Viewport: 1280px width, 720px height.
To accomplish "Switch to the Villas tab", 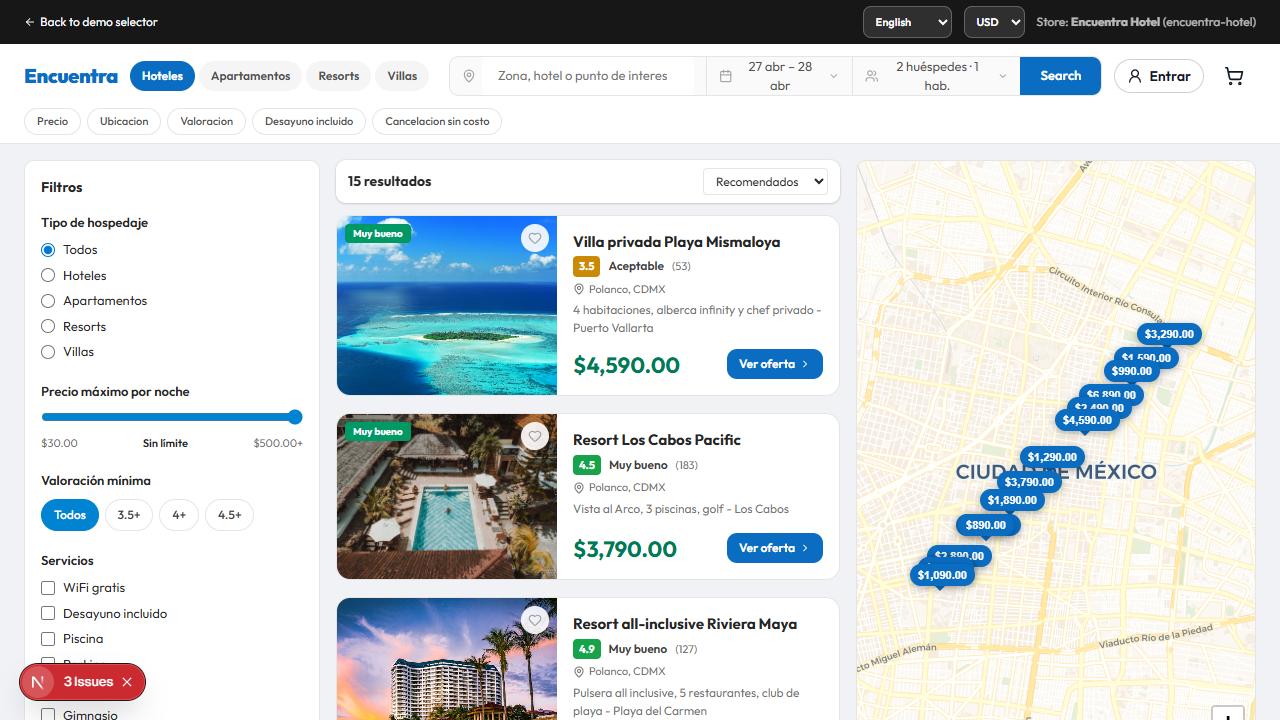I will 402,76.
